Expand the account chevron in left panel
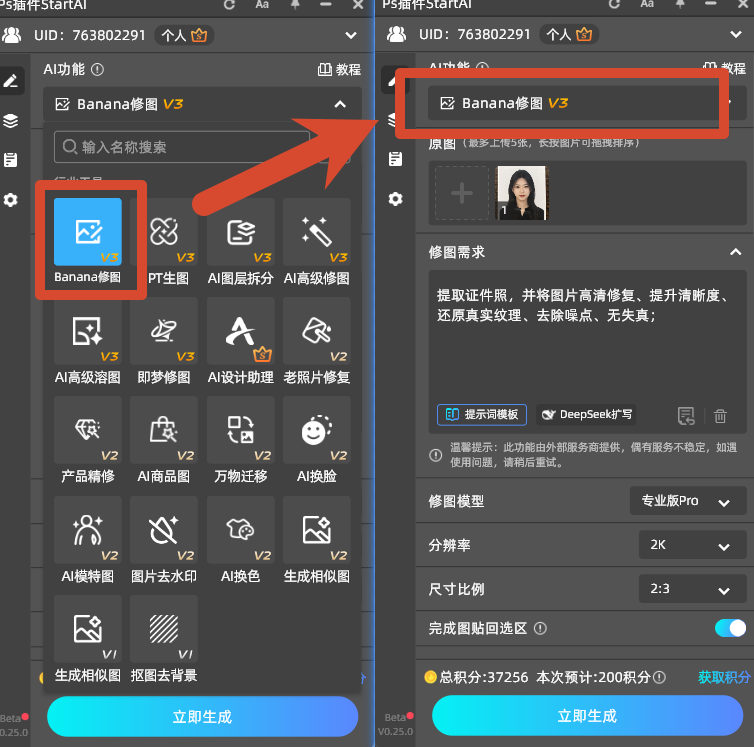754x747 pixels. pyautogui.click(x=351, y=35)
